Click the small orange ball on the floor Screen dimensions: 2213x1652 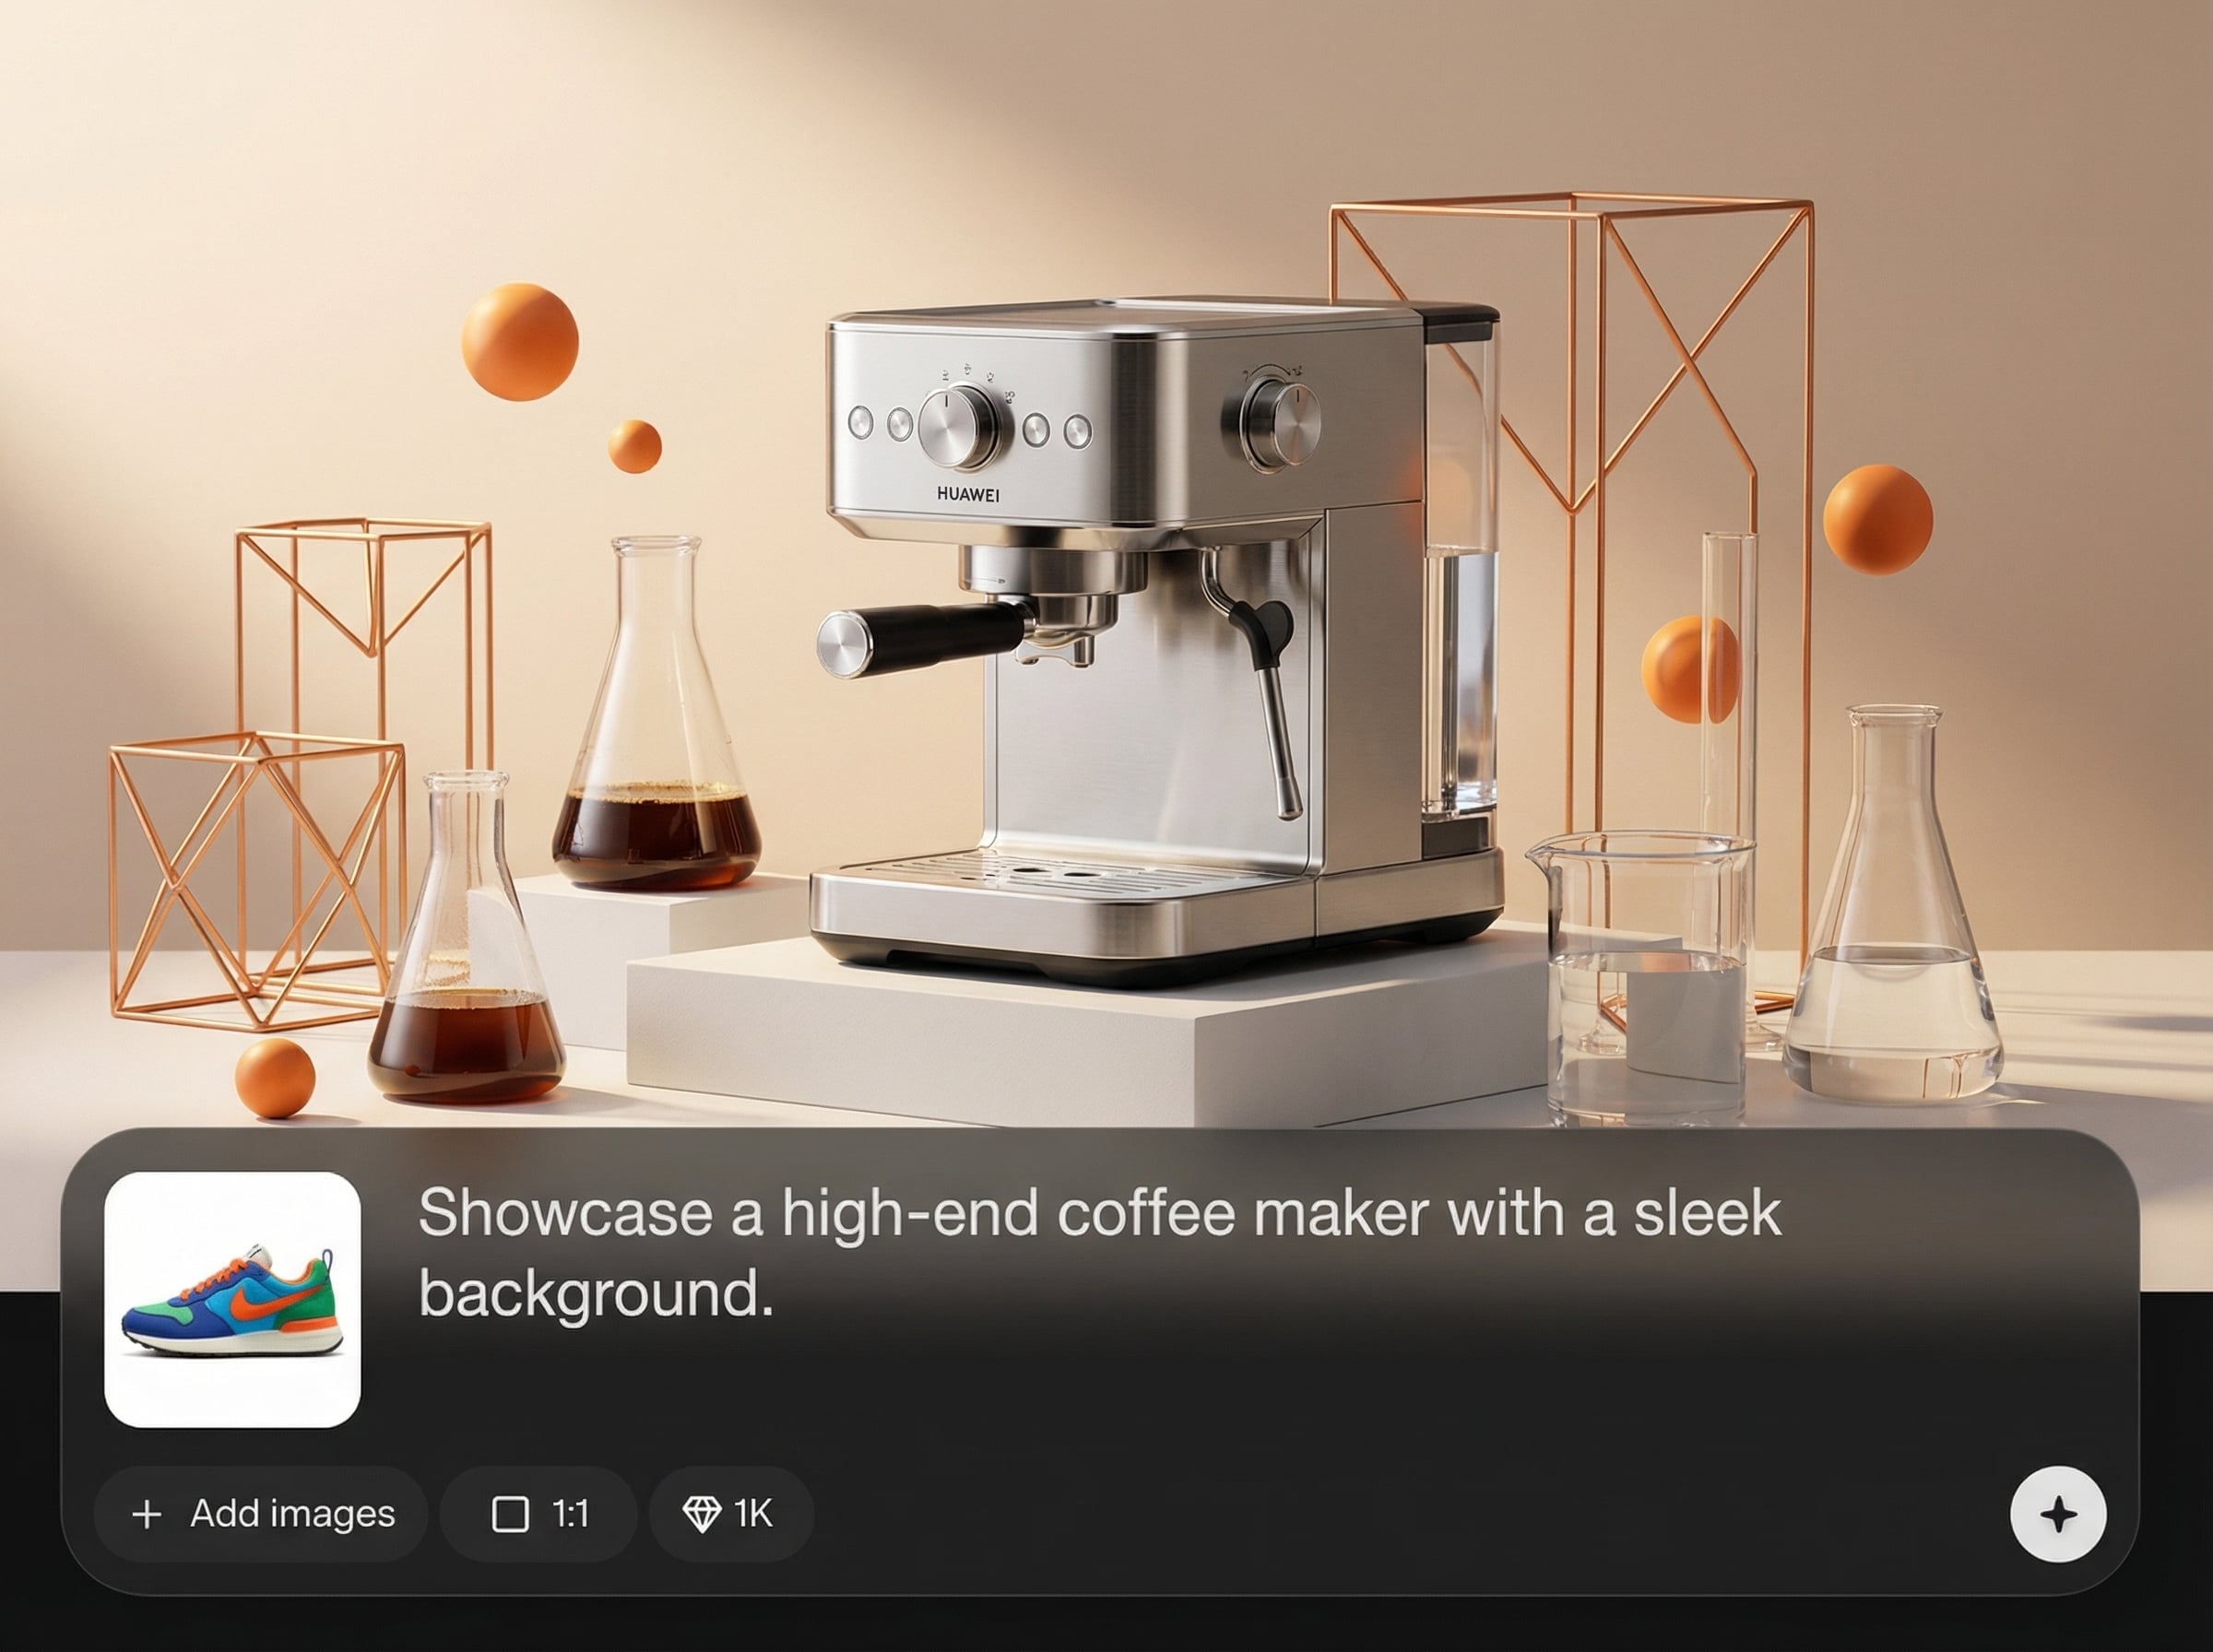(275, 1078)
